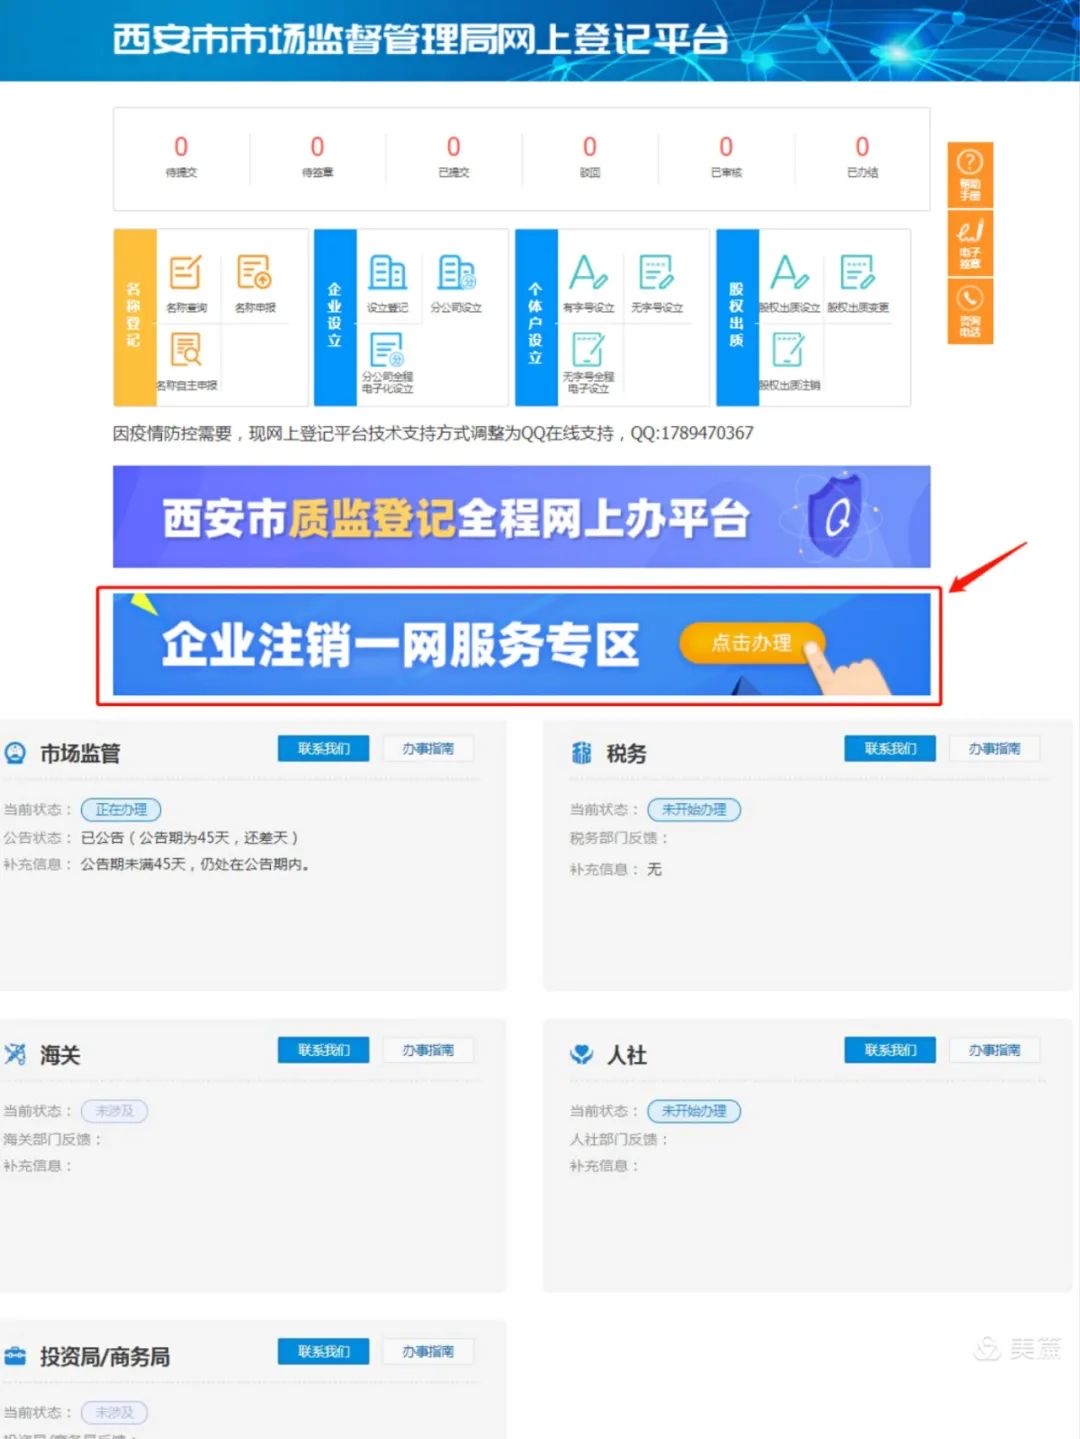This screenshot has height=1439, width=1080.
Task: Click the 税务 未开始办理 status badge
Action: tap(694, 809)
